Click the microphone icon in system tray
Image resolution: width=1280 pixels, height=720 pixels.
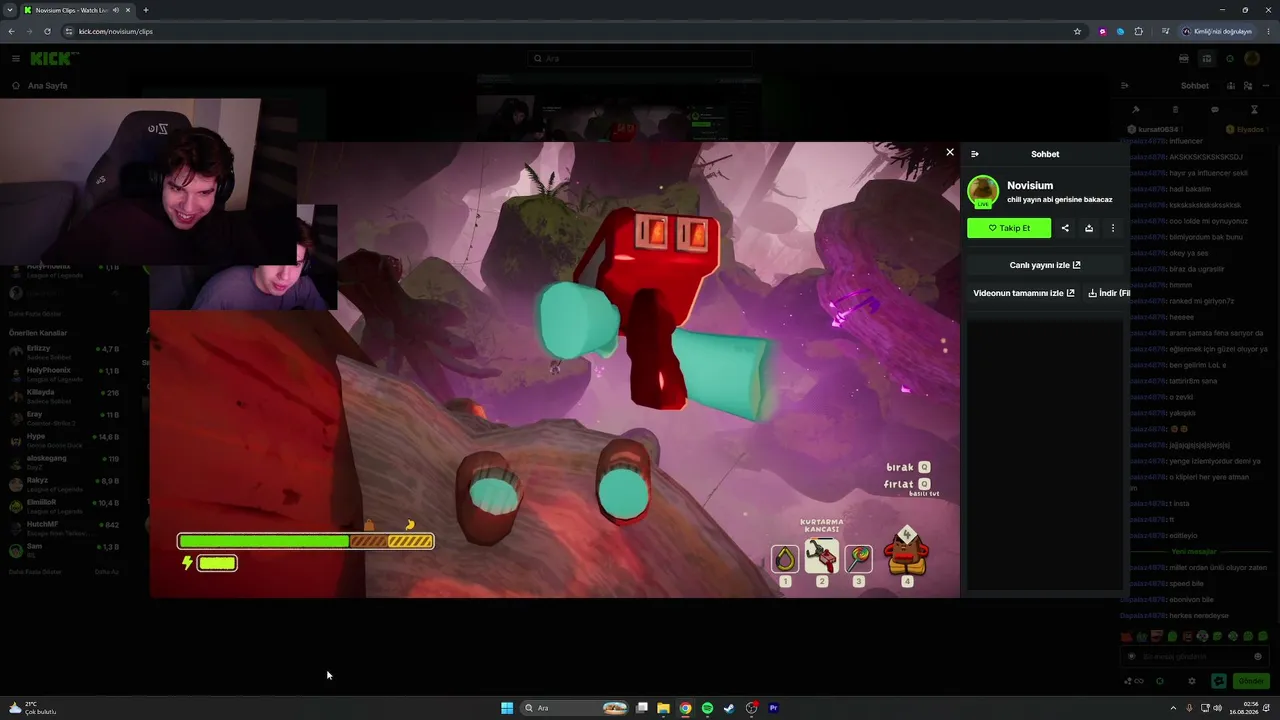point(1188,708)
